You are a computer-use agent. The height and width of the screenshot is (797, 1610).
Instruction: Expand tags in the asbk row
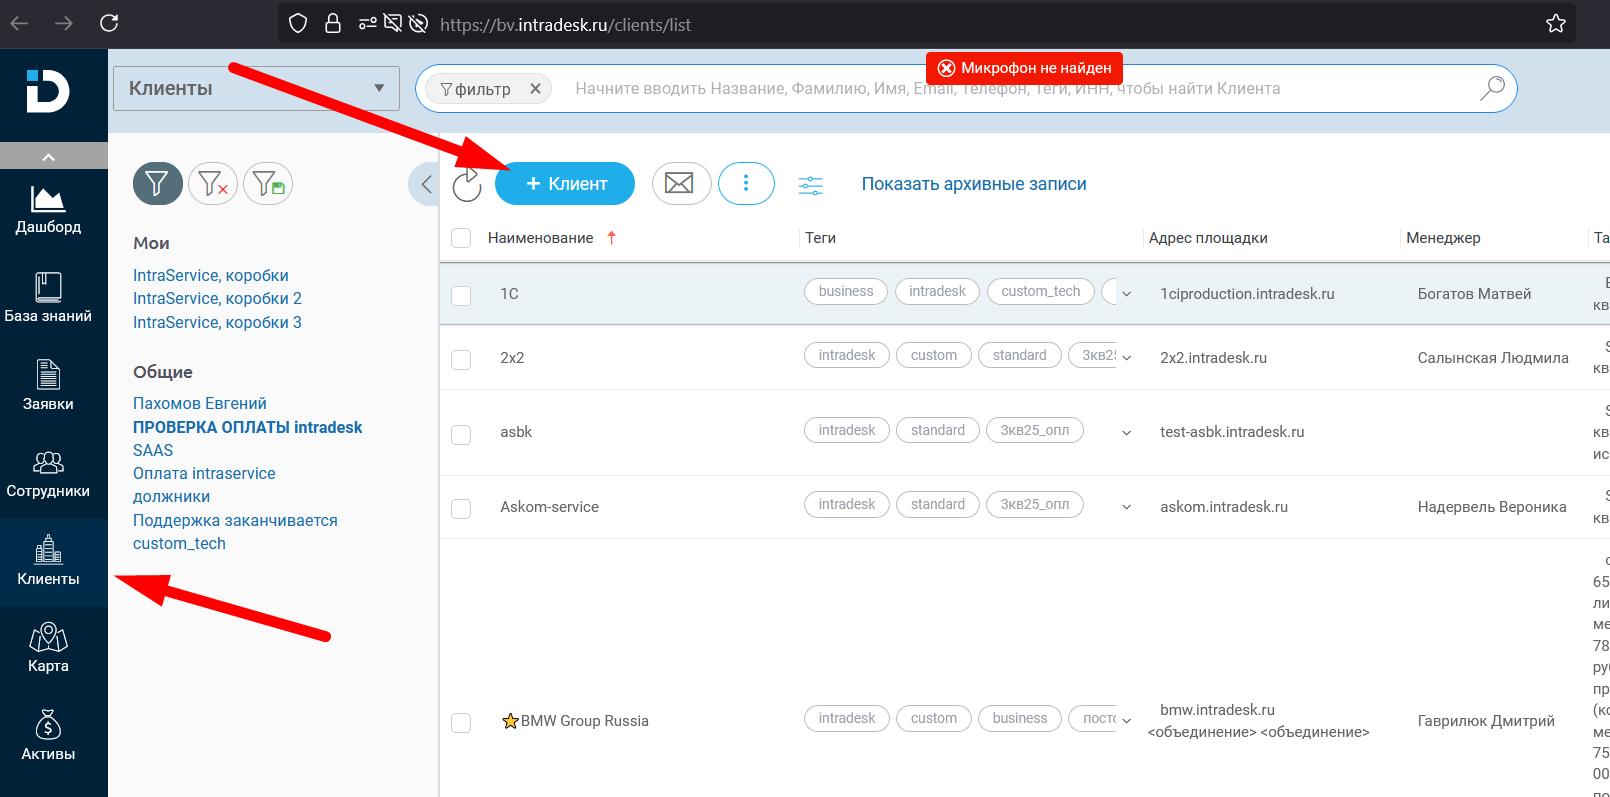coord(1127,433)
